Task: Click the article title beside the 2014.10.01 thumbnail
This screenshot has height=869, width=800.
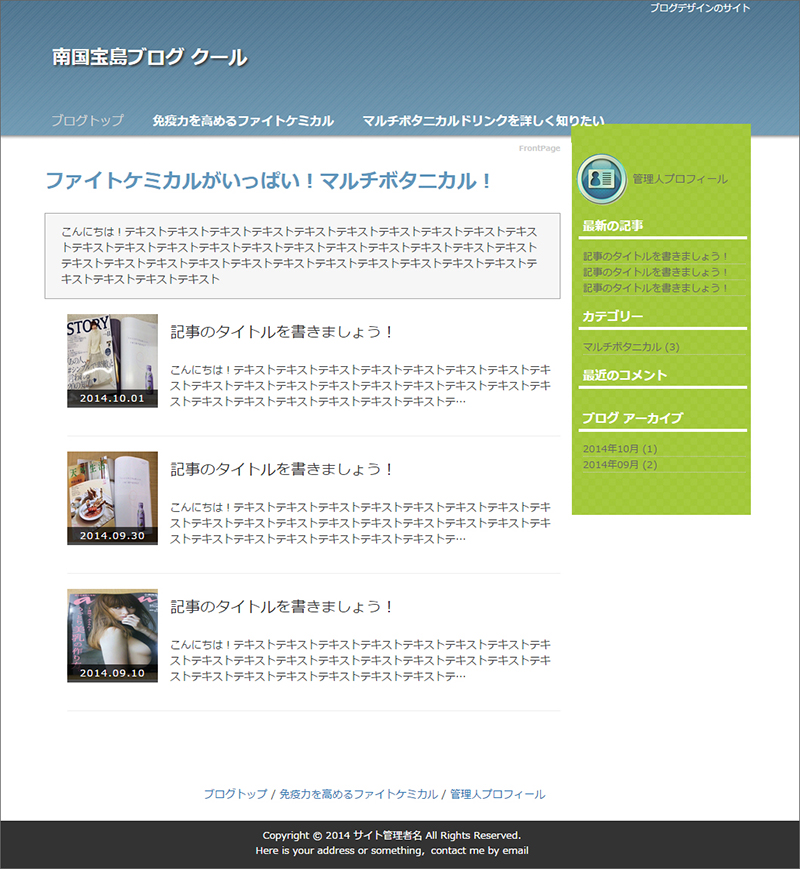Action: (283, 332)
